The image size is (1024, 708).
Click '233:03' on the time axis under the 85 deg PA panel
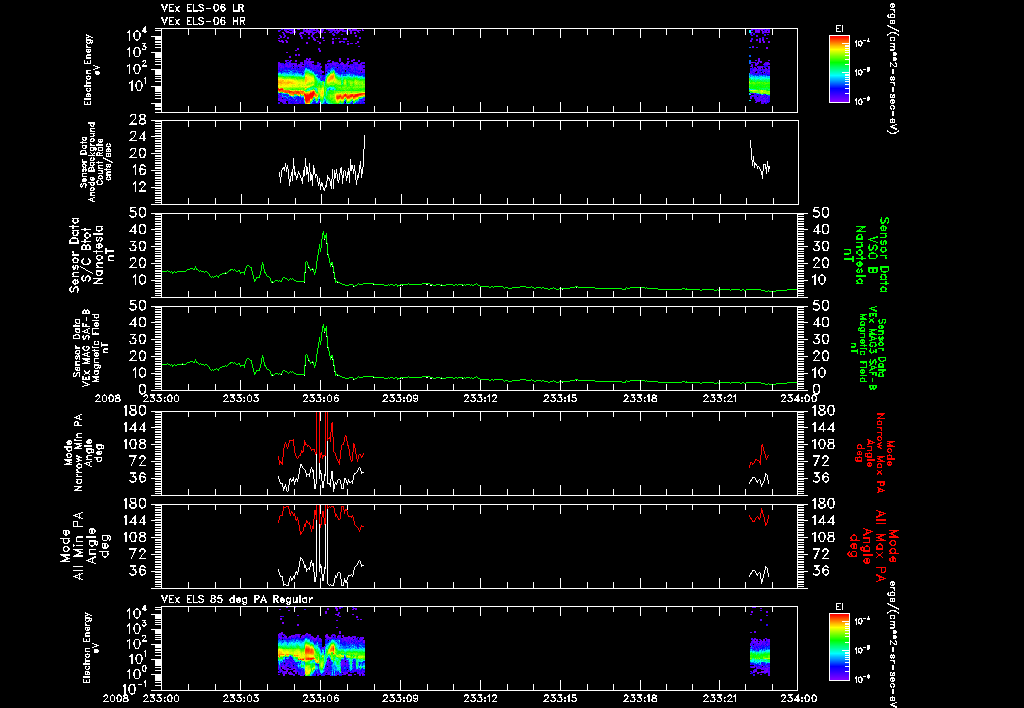point(241,698)
